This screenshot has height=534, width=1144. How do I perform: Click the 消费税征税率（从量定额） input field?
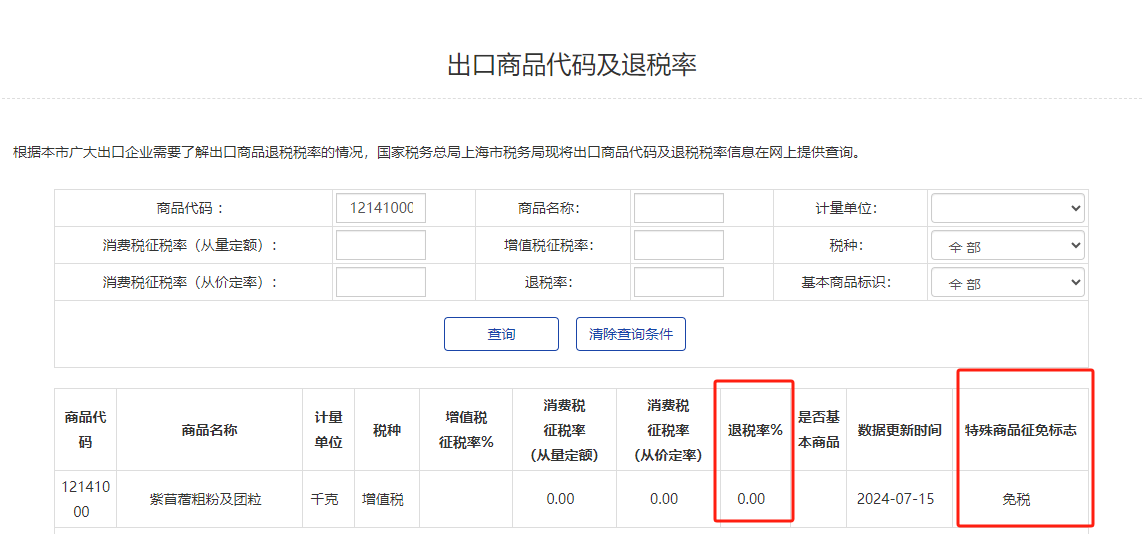[x=380, y=245]
